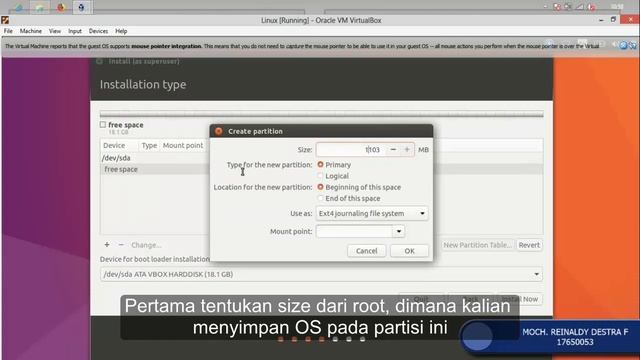Add partition with the plus icon

click(107, 245)
